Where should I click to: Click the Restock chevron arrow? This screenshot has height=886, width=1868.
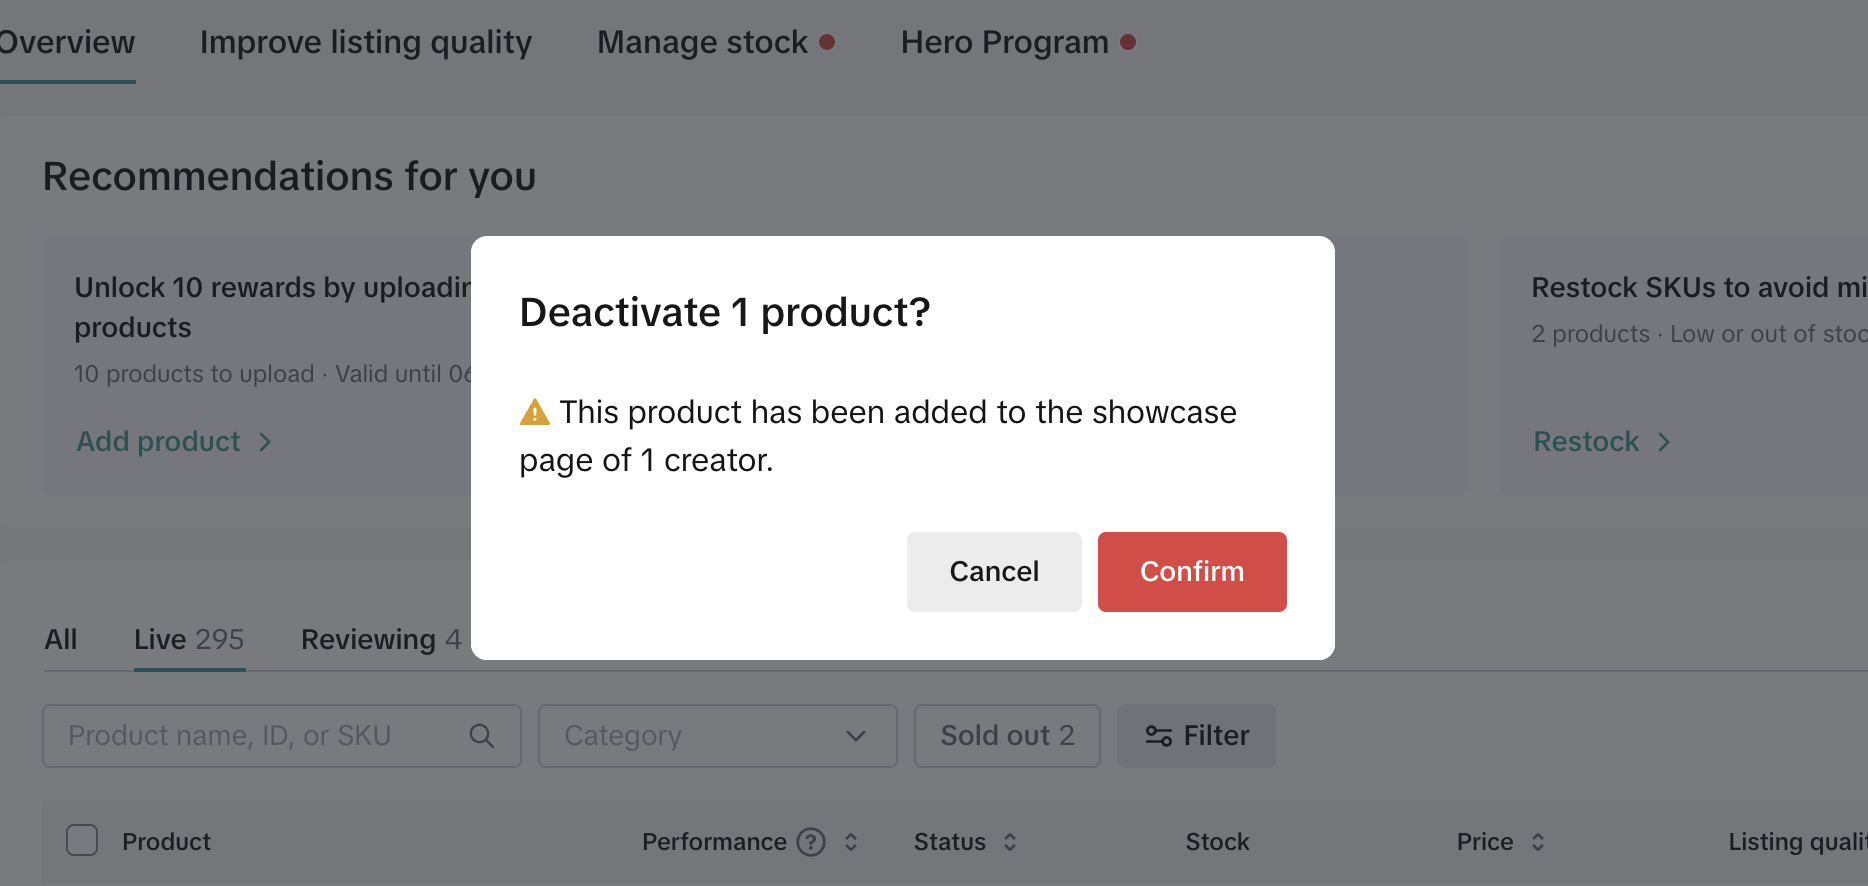click(1664, 442)
